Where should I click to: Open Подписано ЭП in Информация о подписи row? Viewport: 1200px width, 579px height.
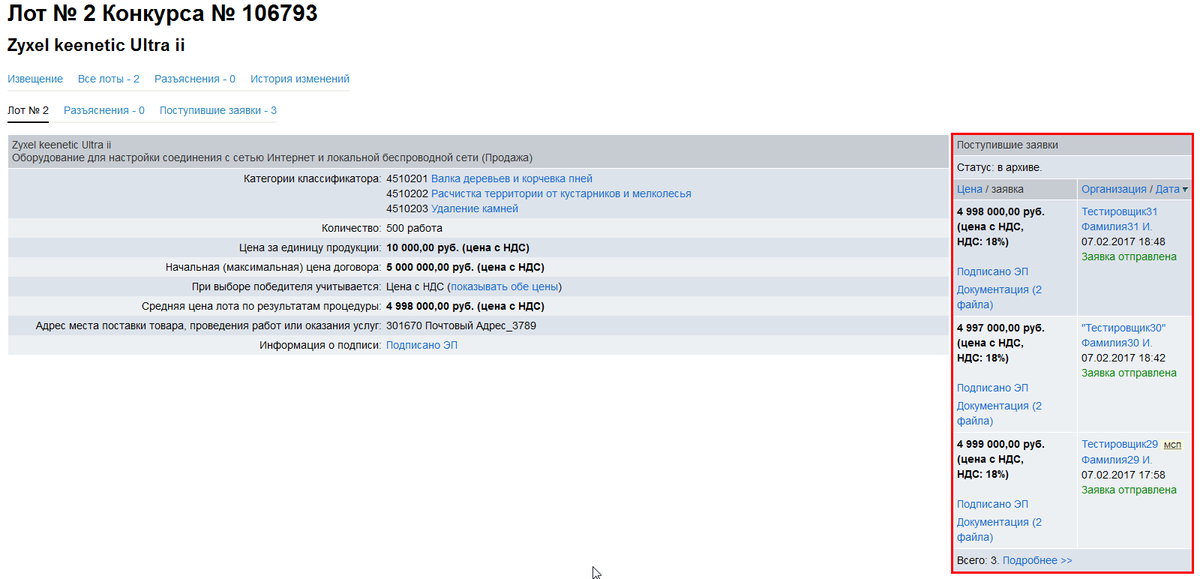click(421, 345)
